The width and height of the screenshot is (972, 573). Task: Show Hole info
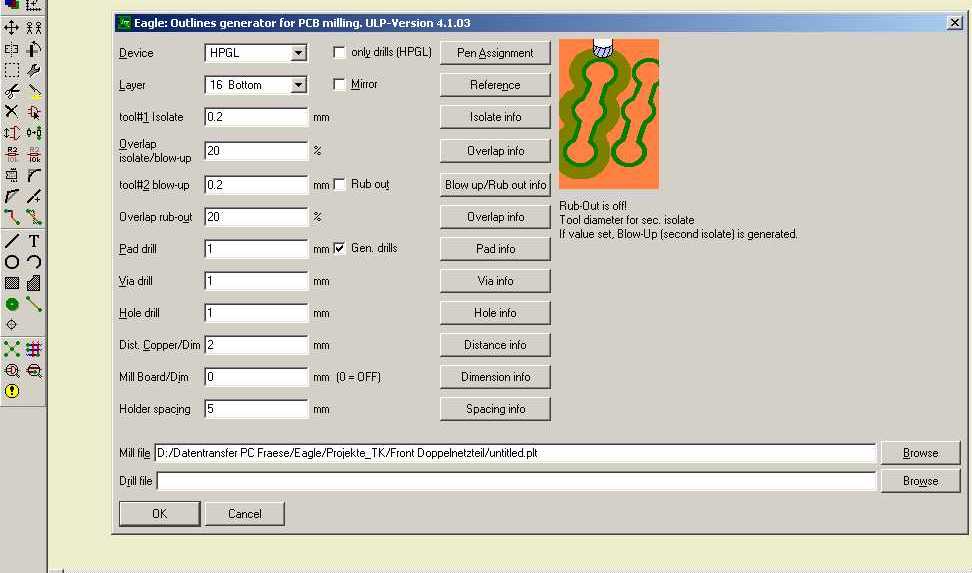[x=495, y=313]
